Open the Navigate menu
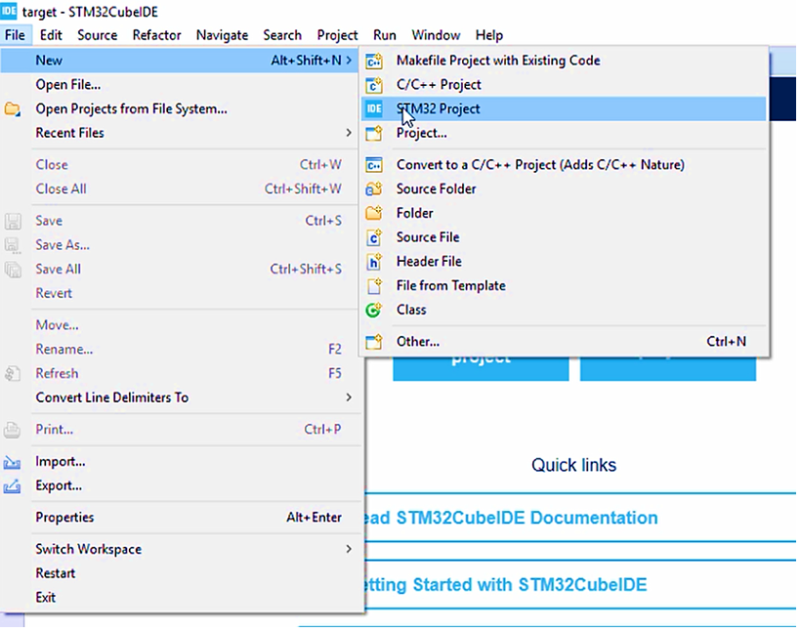 222,35
